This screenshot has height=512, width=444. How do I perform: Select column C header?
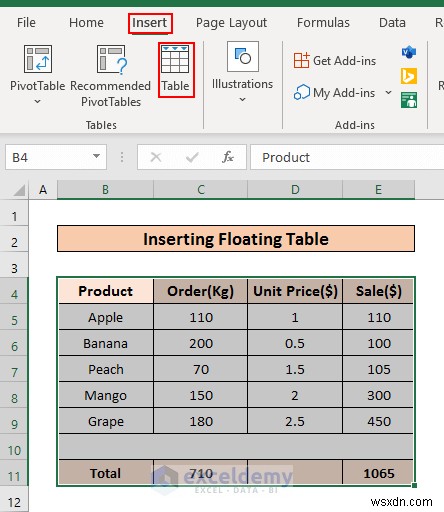pyautogui.click(x=201, y=190)
